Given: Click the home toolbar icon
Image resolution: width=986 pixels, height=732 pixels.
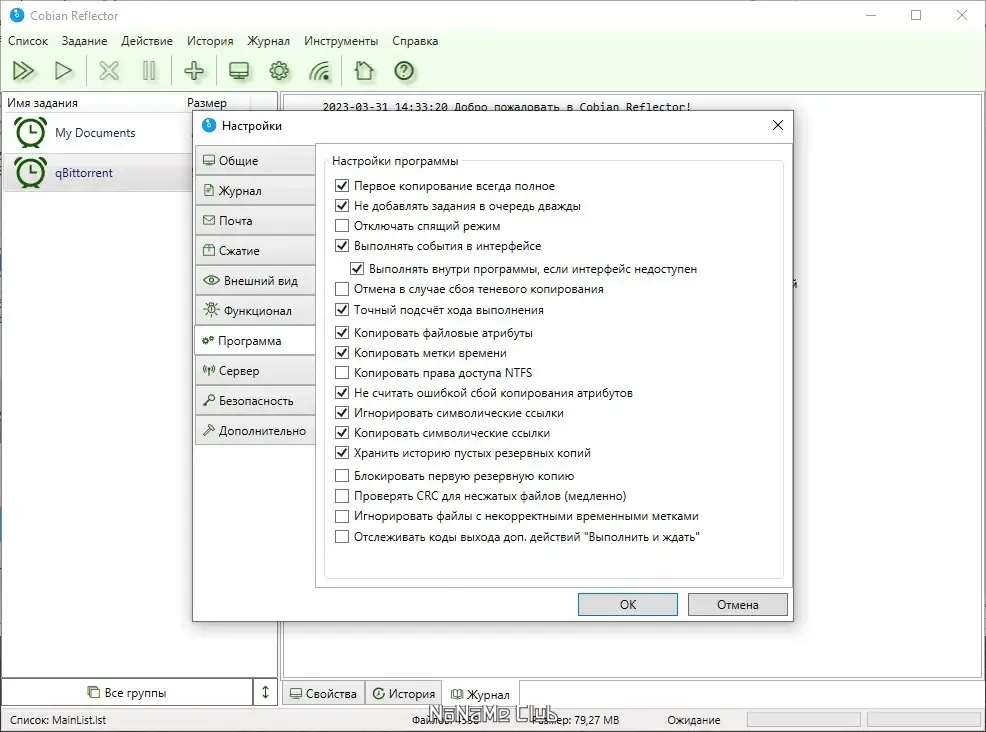Looking at the screenshot, I should [364, 70].
